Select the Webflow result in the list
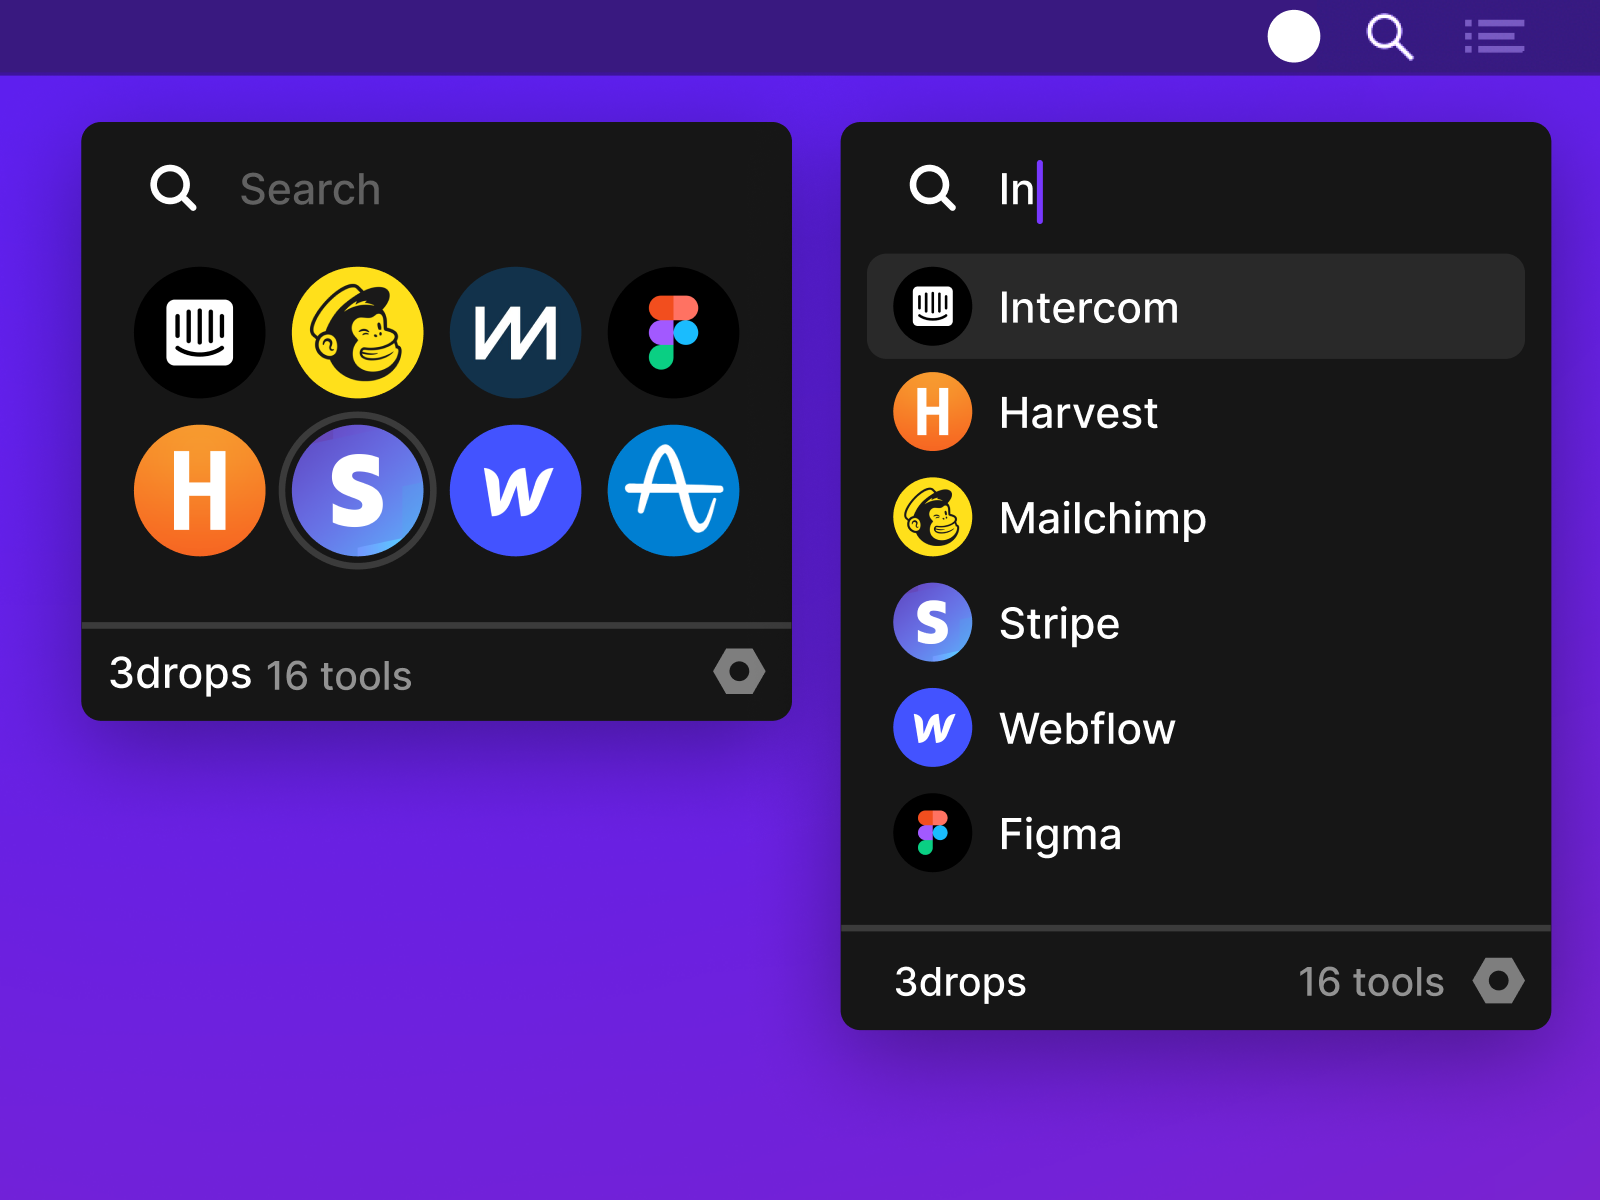Image resolution: width=1600 pixels, height=1200 pixels. click(x=1196, y=728)
